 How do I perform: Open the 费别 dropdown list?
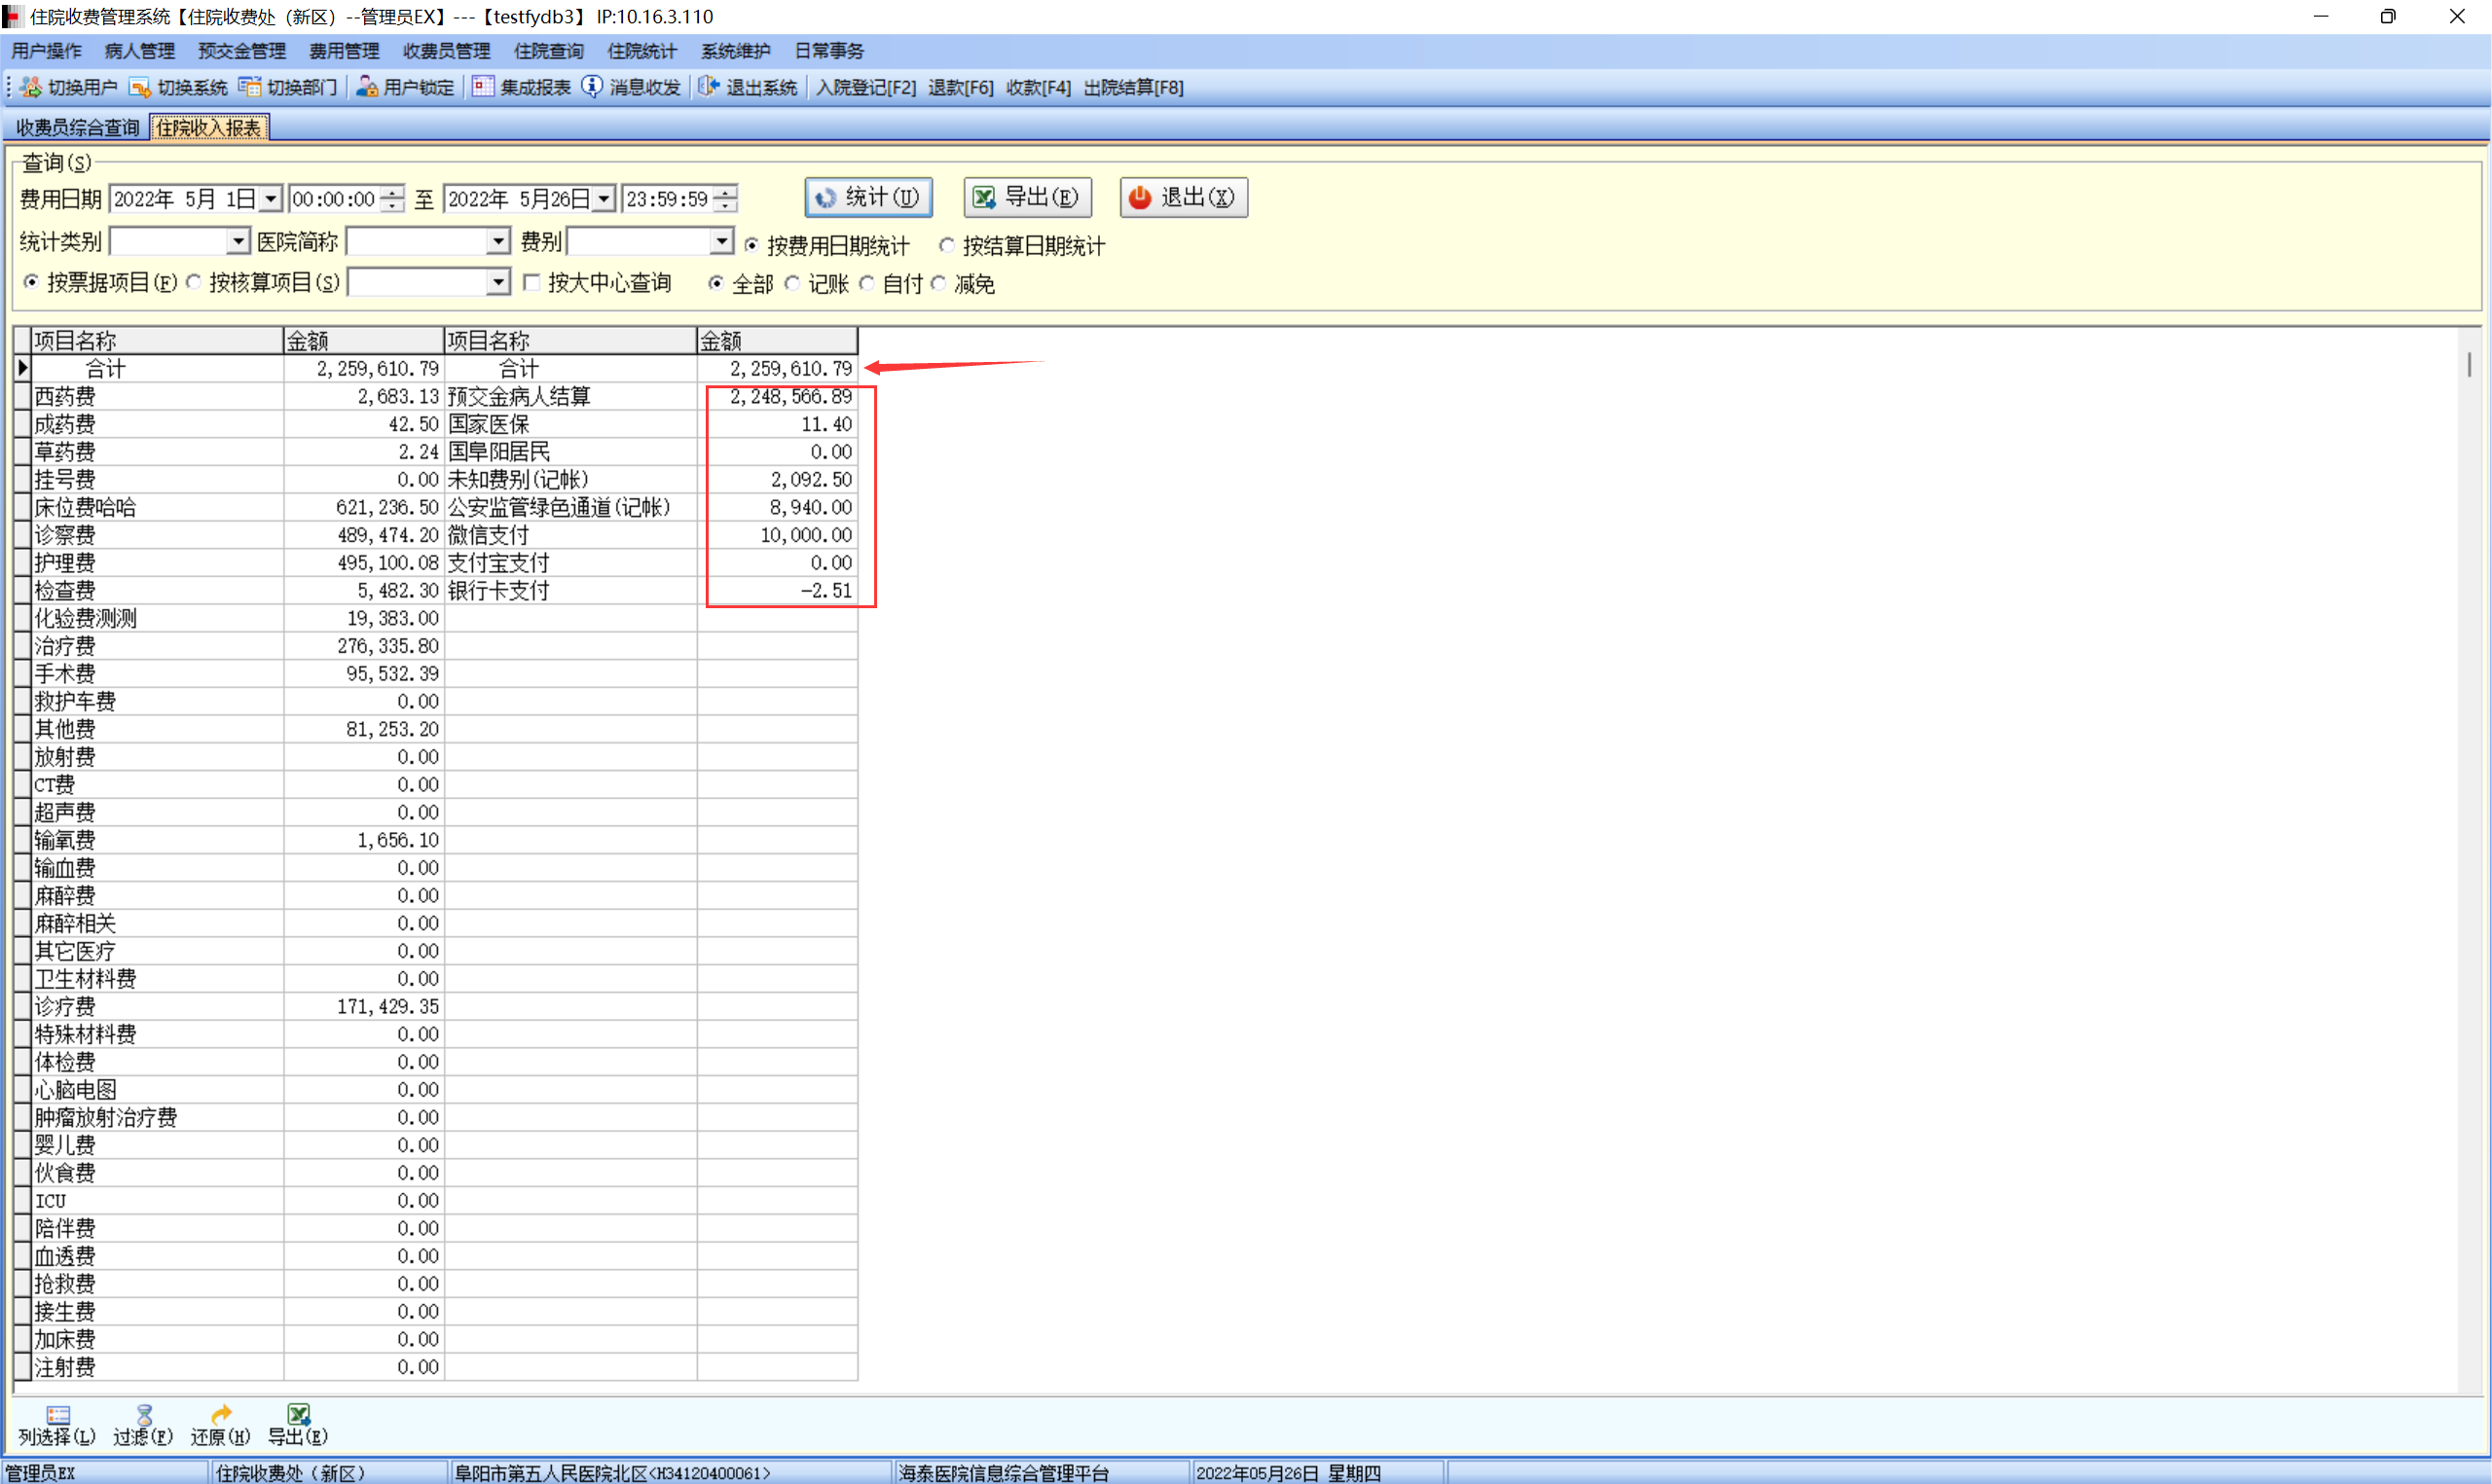(x=721, y=241)
